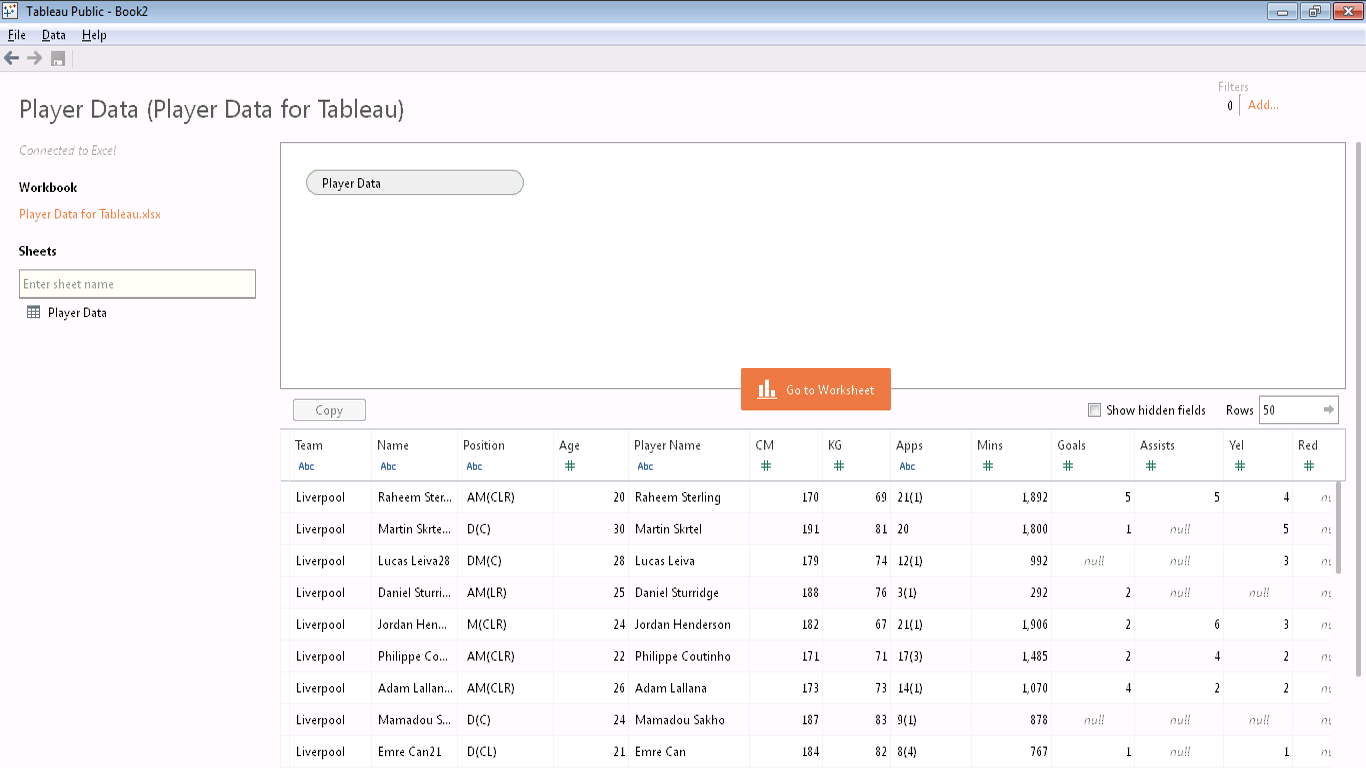The width and height of the screenshot is (1366, 768).
Task: Click the Age column header
Action: tap(569, 445)
